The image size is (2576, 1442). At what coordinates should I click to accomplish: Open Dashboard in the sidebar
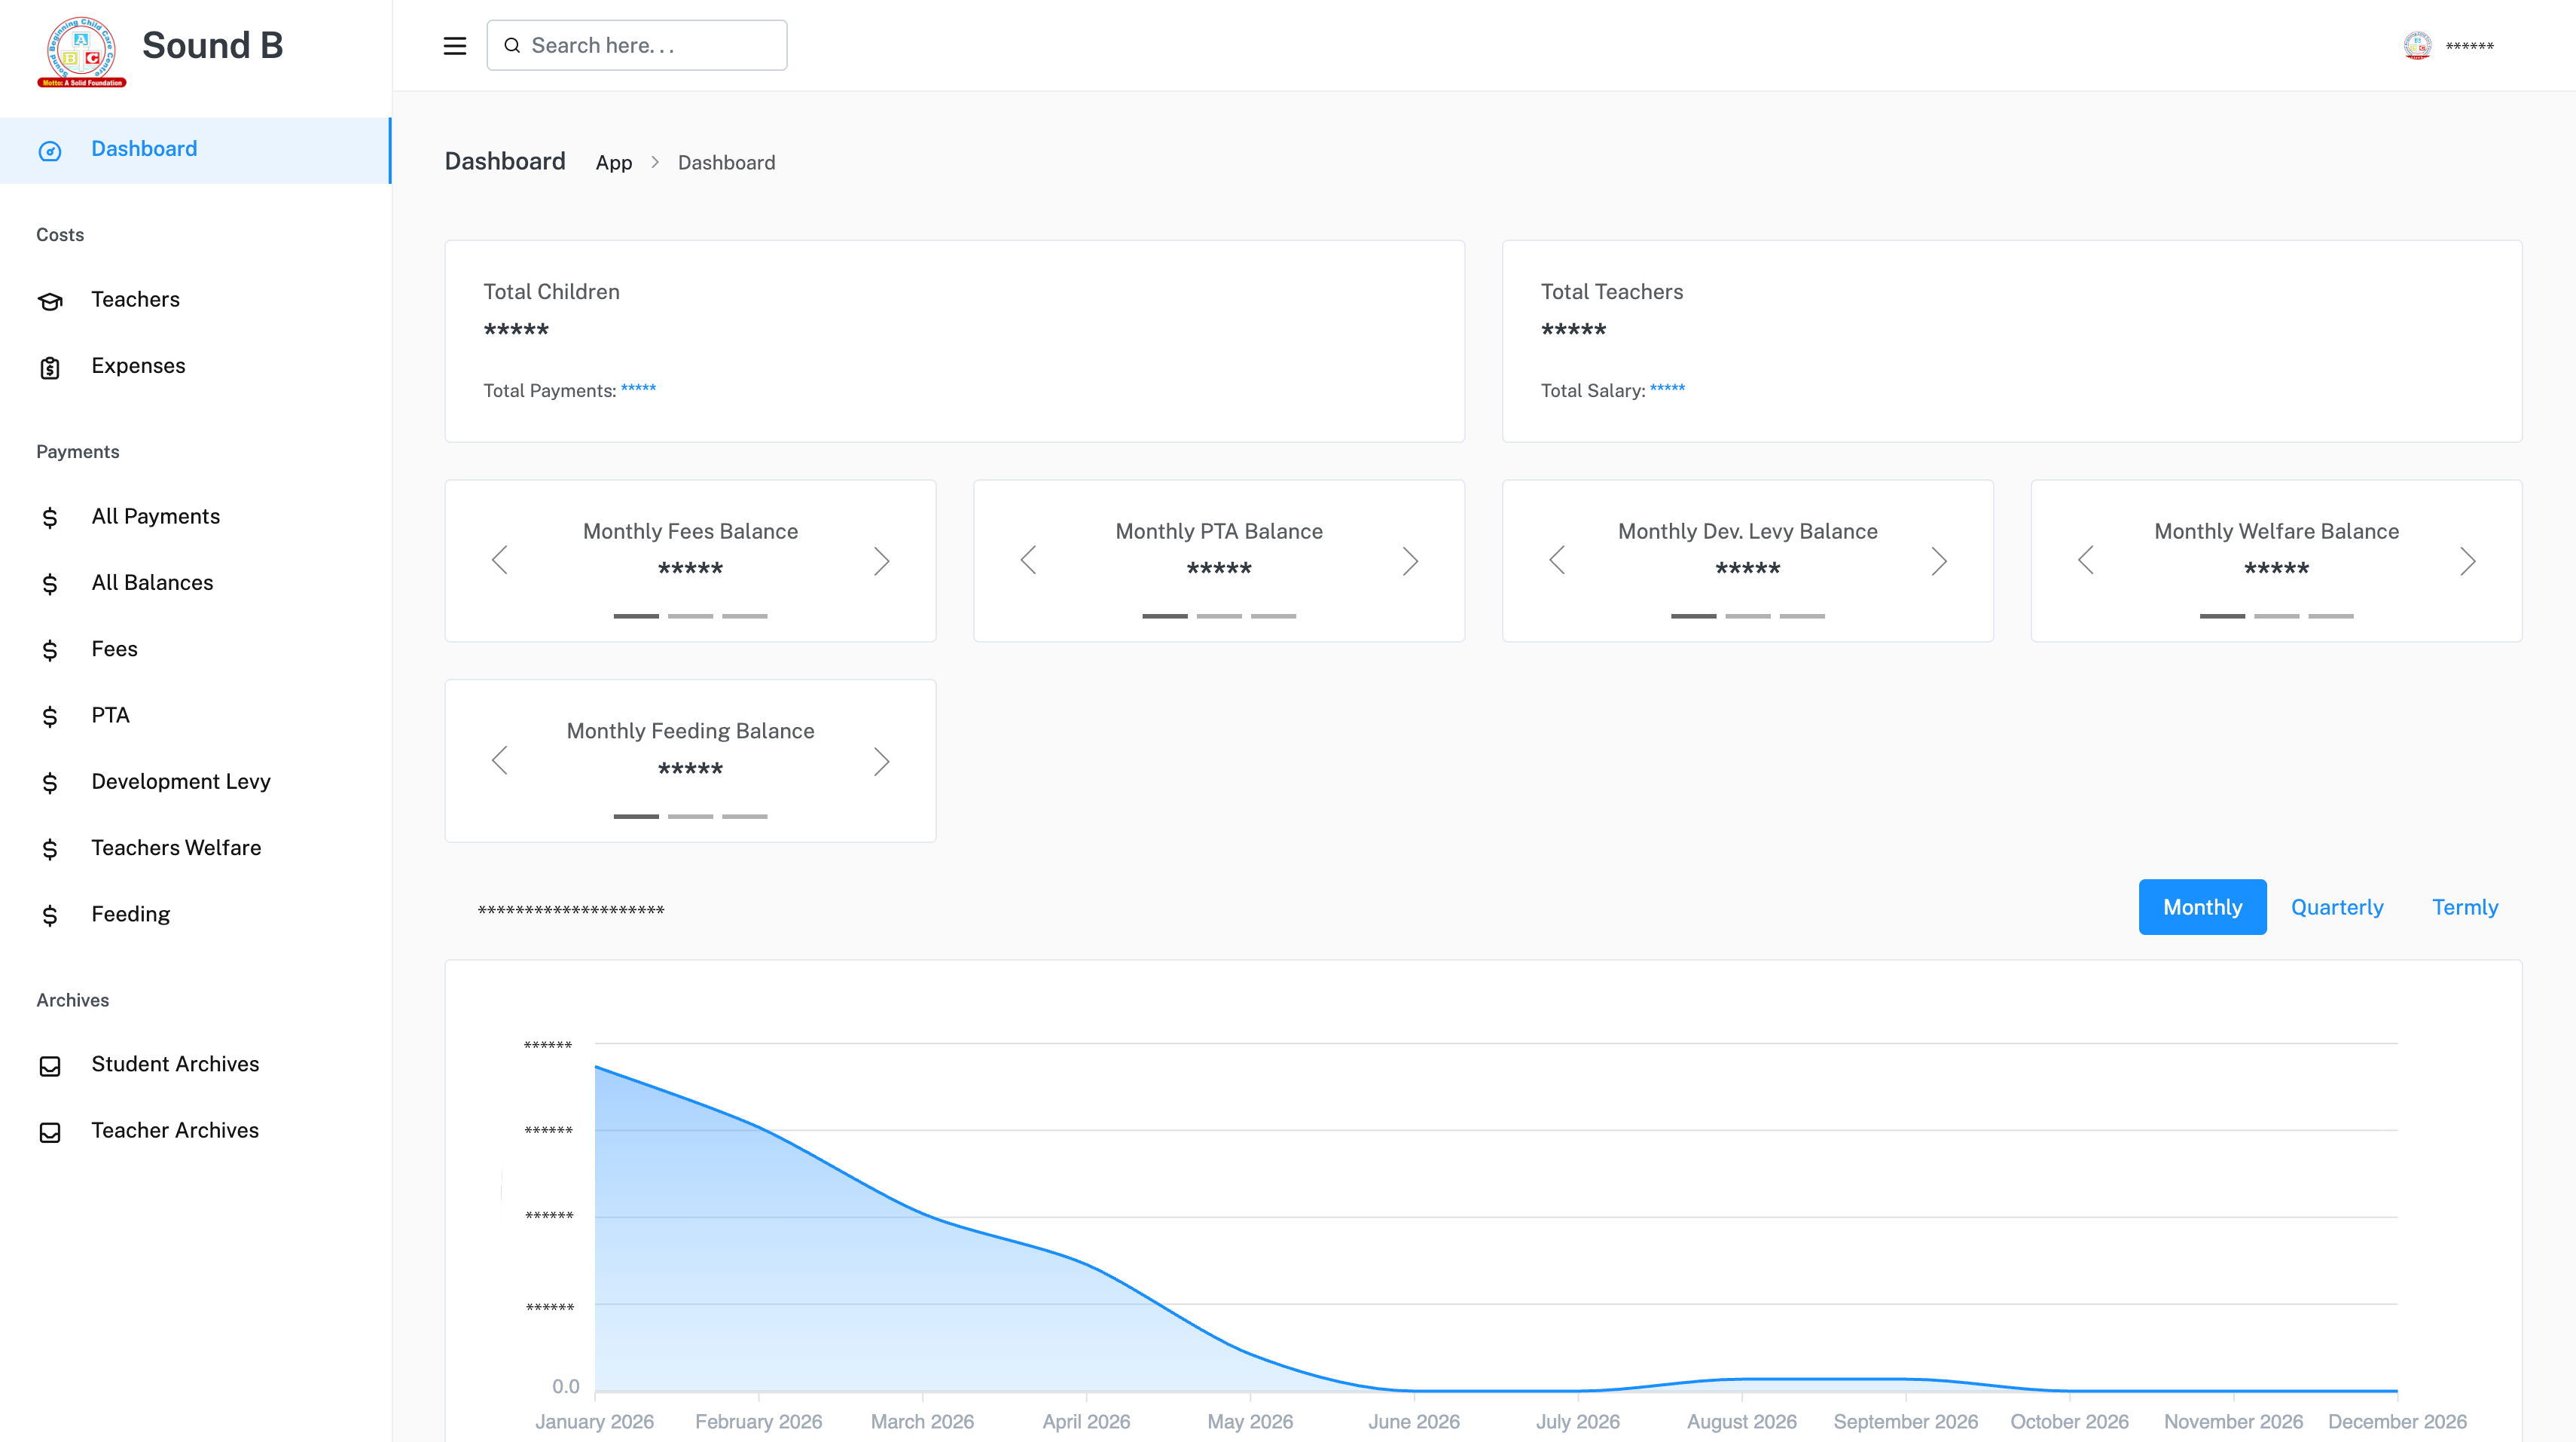(x=196, y=150)
